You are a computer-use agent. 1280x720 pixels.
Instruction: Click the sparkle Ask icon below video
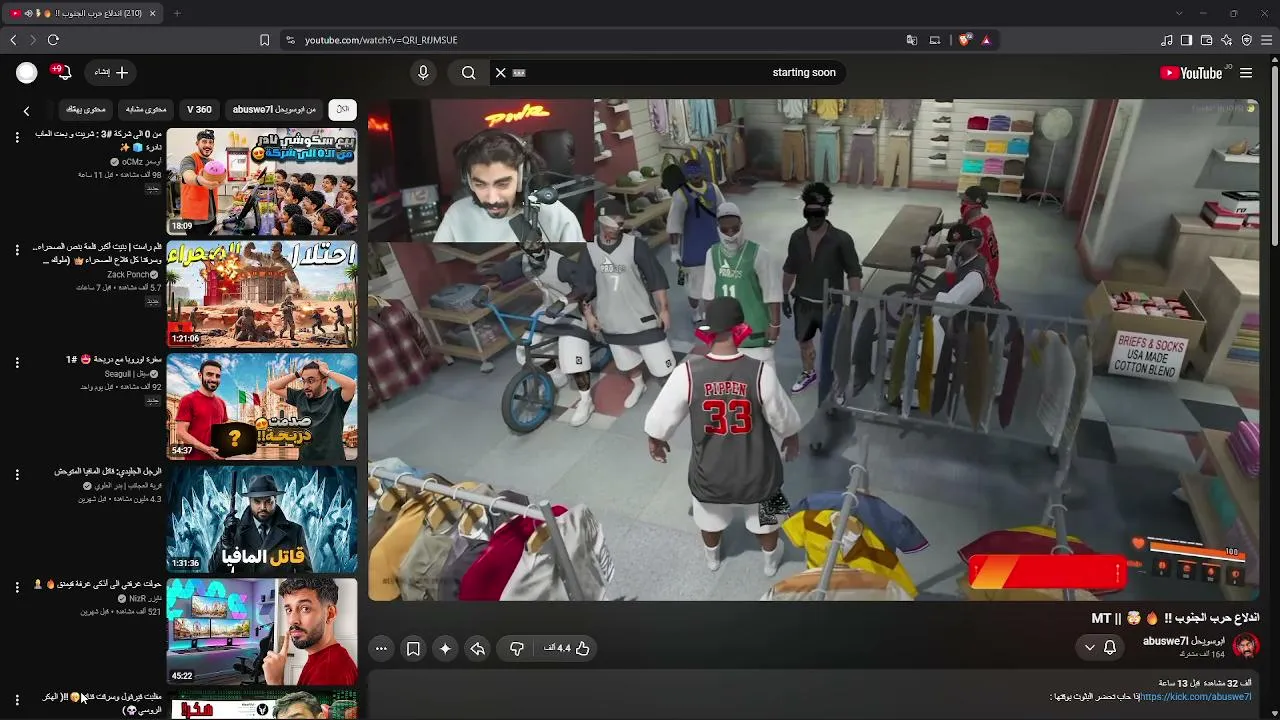tap(445, 648)
